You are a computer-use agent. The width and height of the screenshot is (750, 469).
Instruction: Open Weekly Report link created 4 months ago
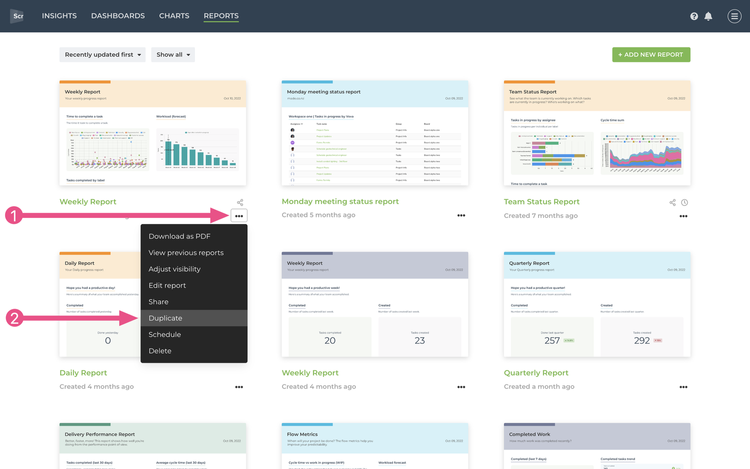pyautogui.click(x=310, y=373)
